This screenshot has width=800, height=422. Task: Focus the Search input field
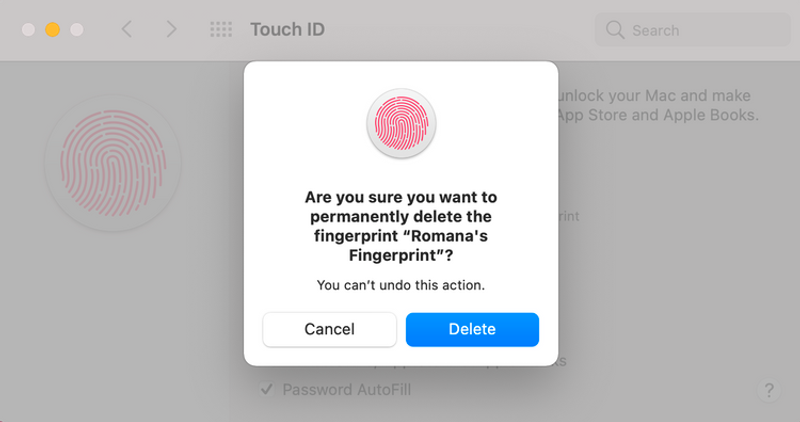[x=692, y=30]
